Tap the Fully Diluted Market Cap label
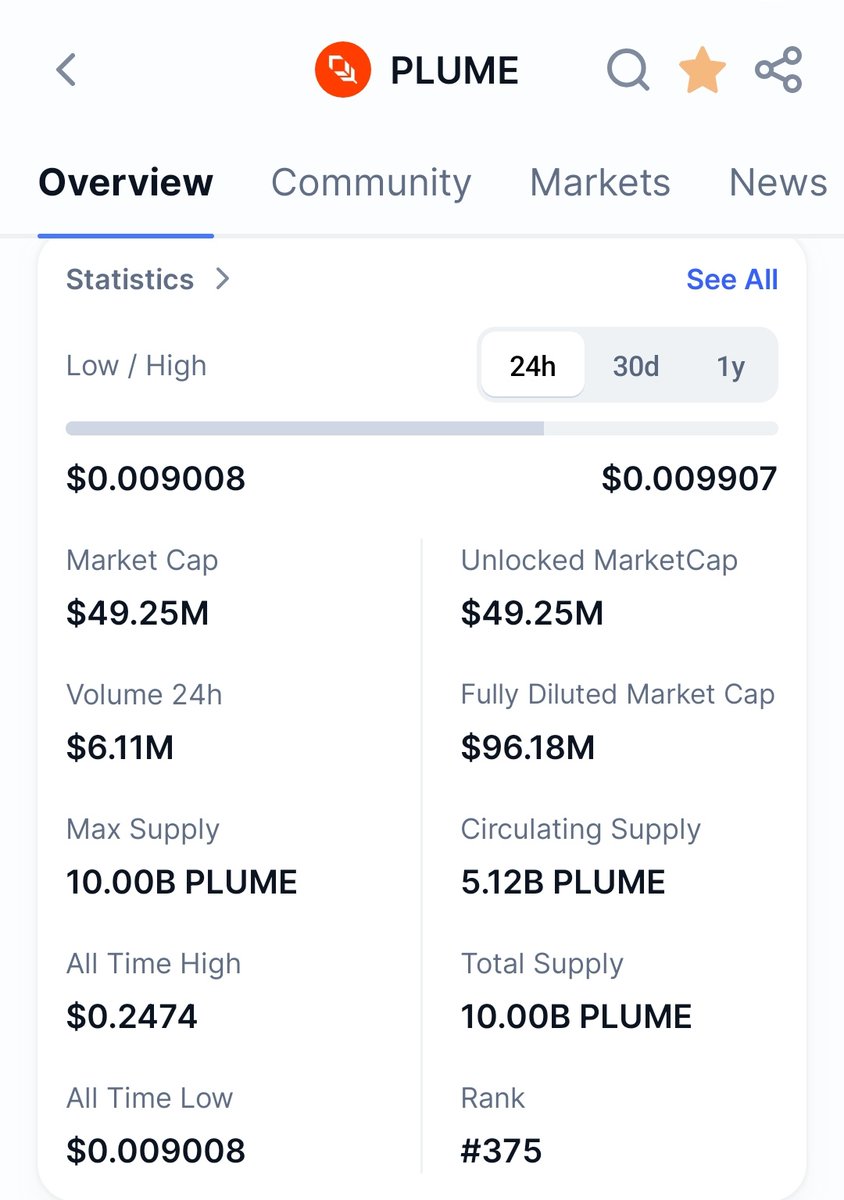This screenshot has width=844, height=1200. (618, 696)
